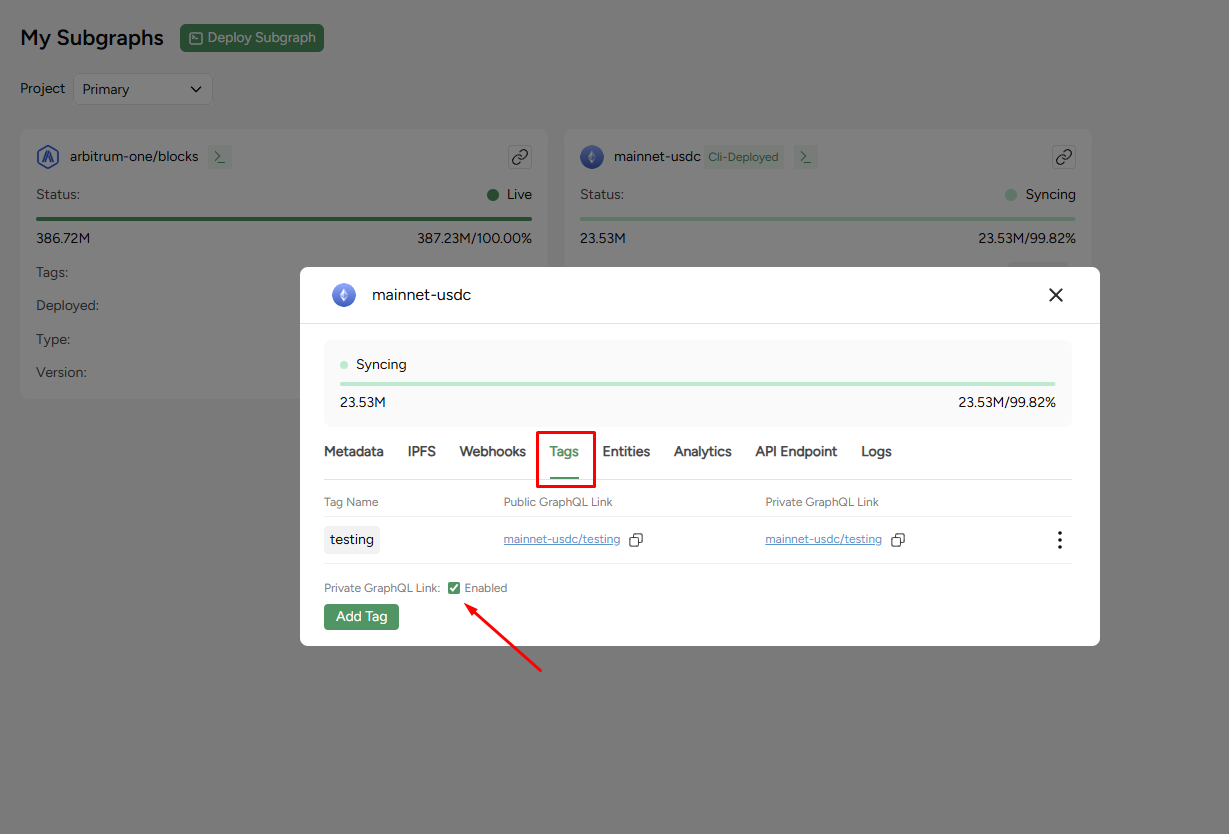The image size is (1229, 834).
Task: Switch to the IPFS tab
Action: pyautogui.click(x=422, y=452)
